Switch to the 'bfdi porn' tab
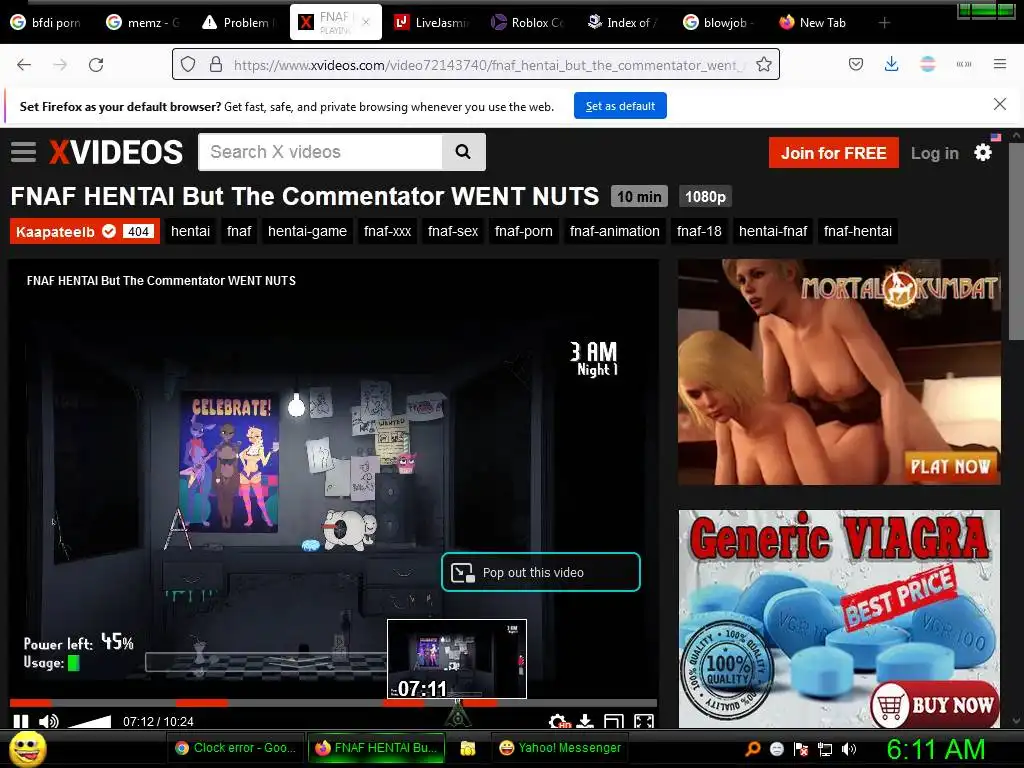 coord(47,23)
